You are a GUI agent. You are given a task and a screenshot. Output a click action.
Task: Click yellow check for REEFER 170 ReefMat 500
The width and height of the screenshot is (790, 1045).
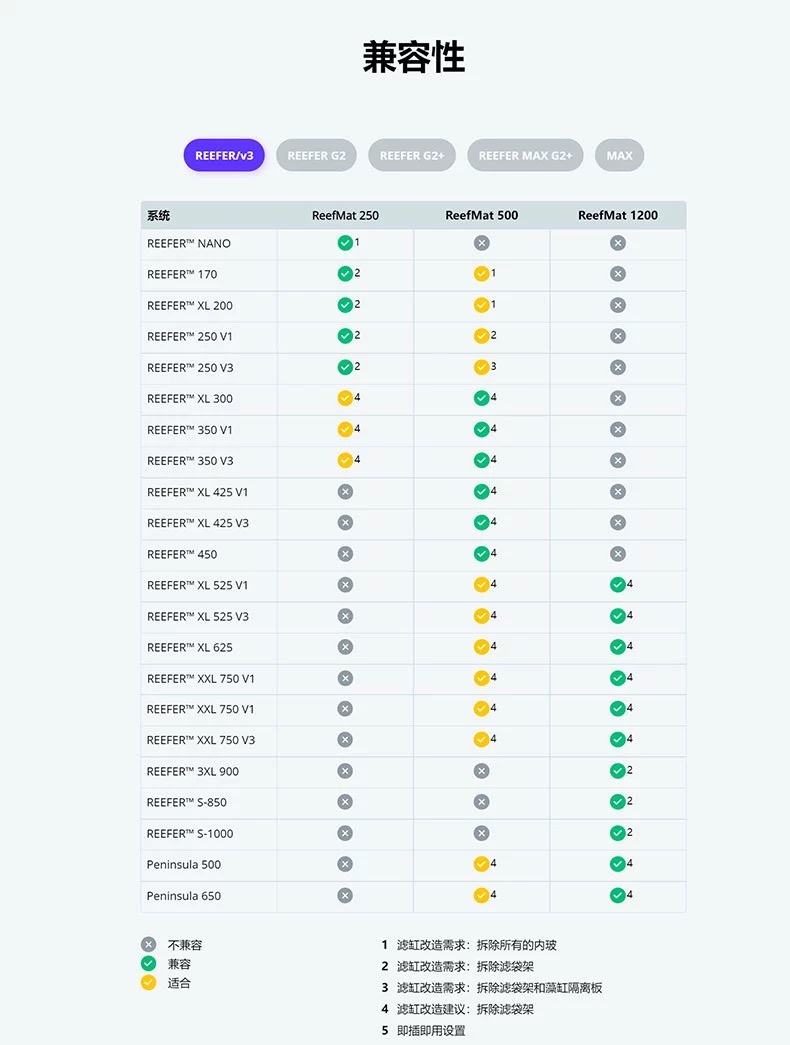[481, 274]
